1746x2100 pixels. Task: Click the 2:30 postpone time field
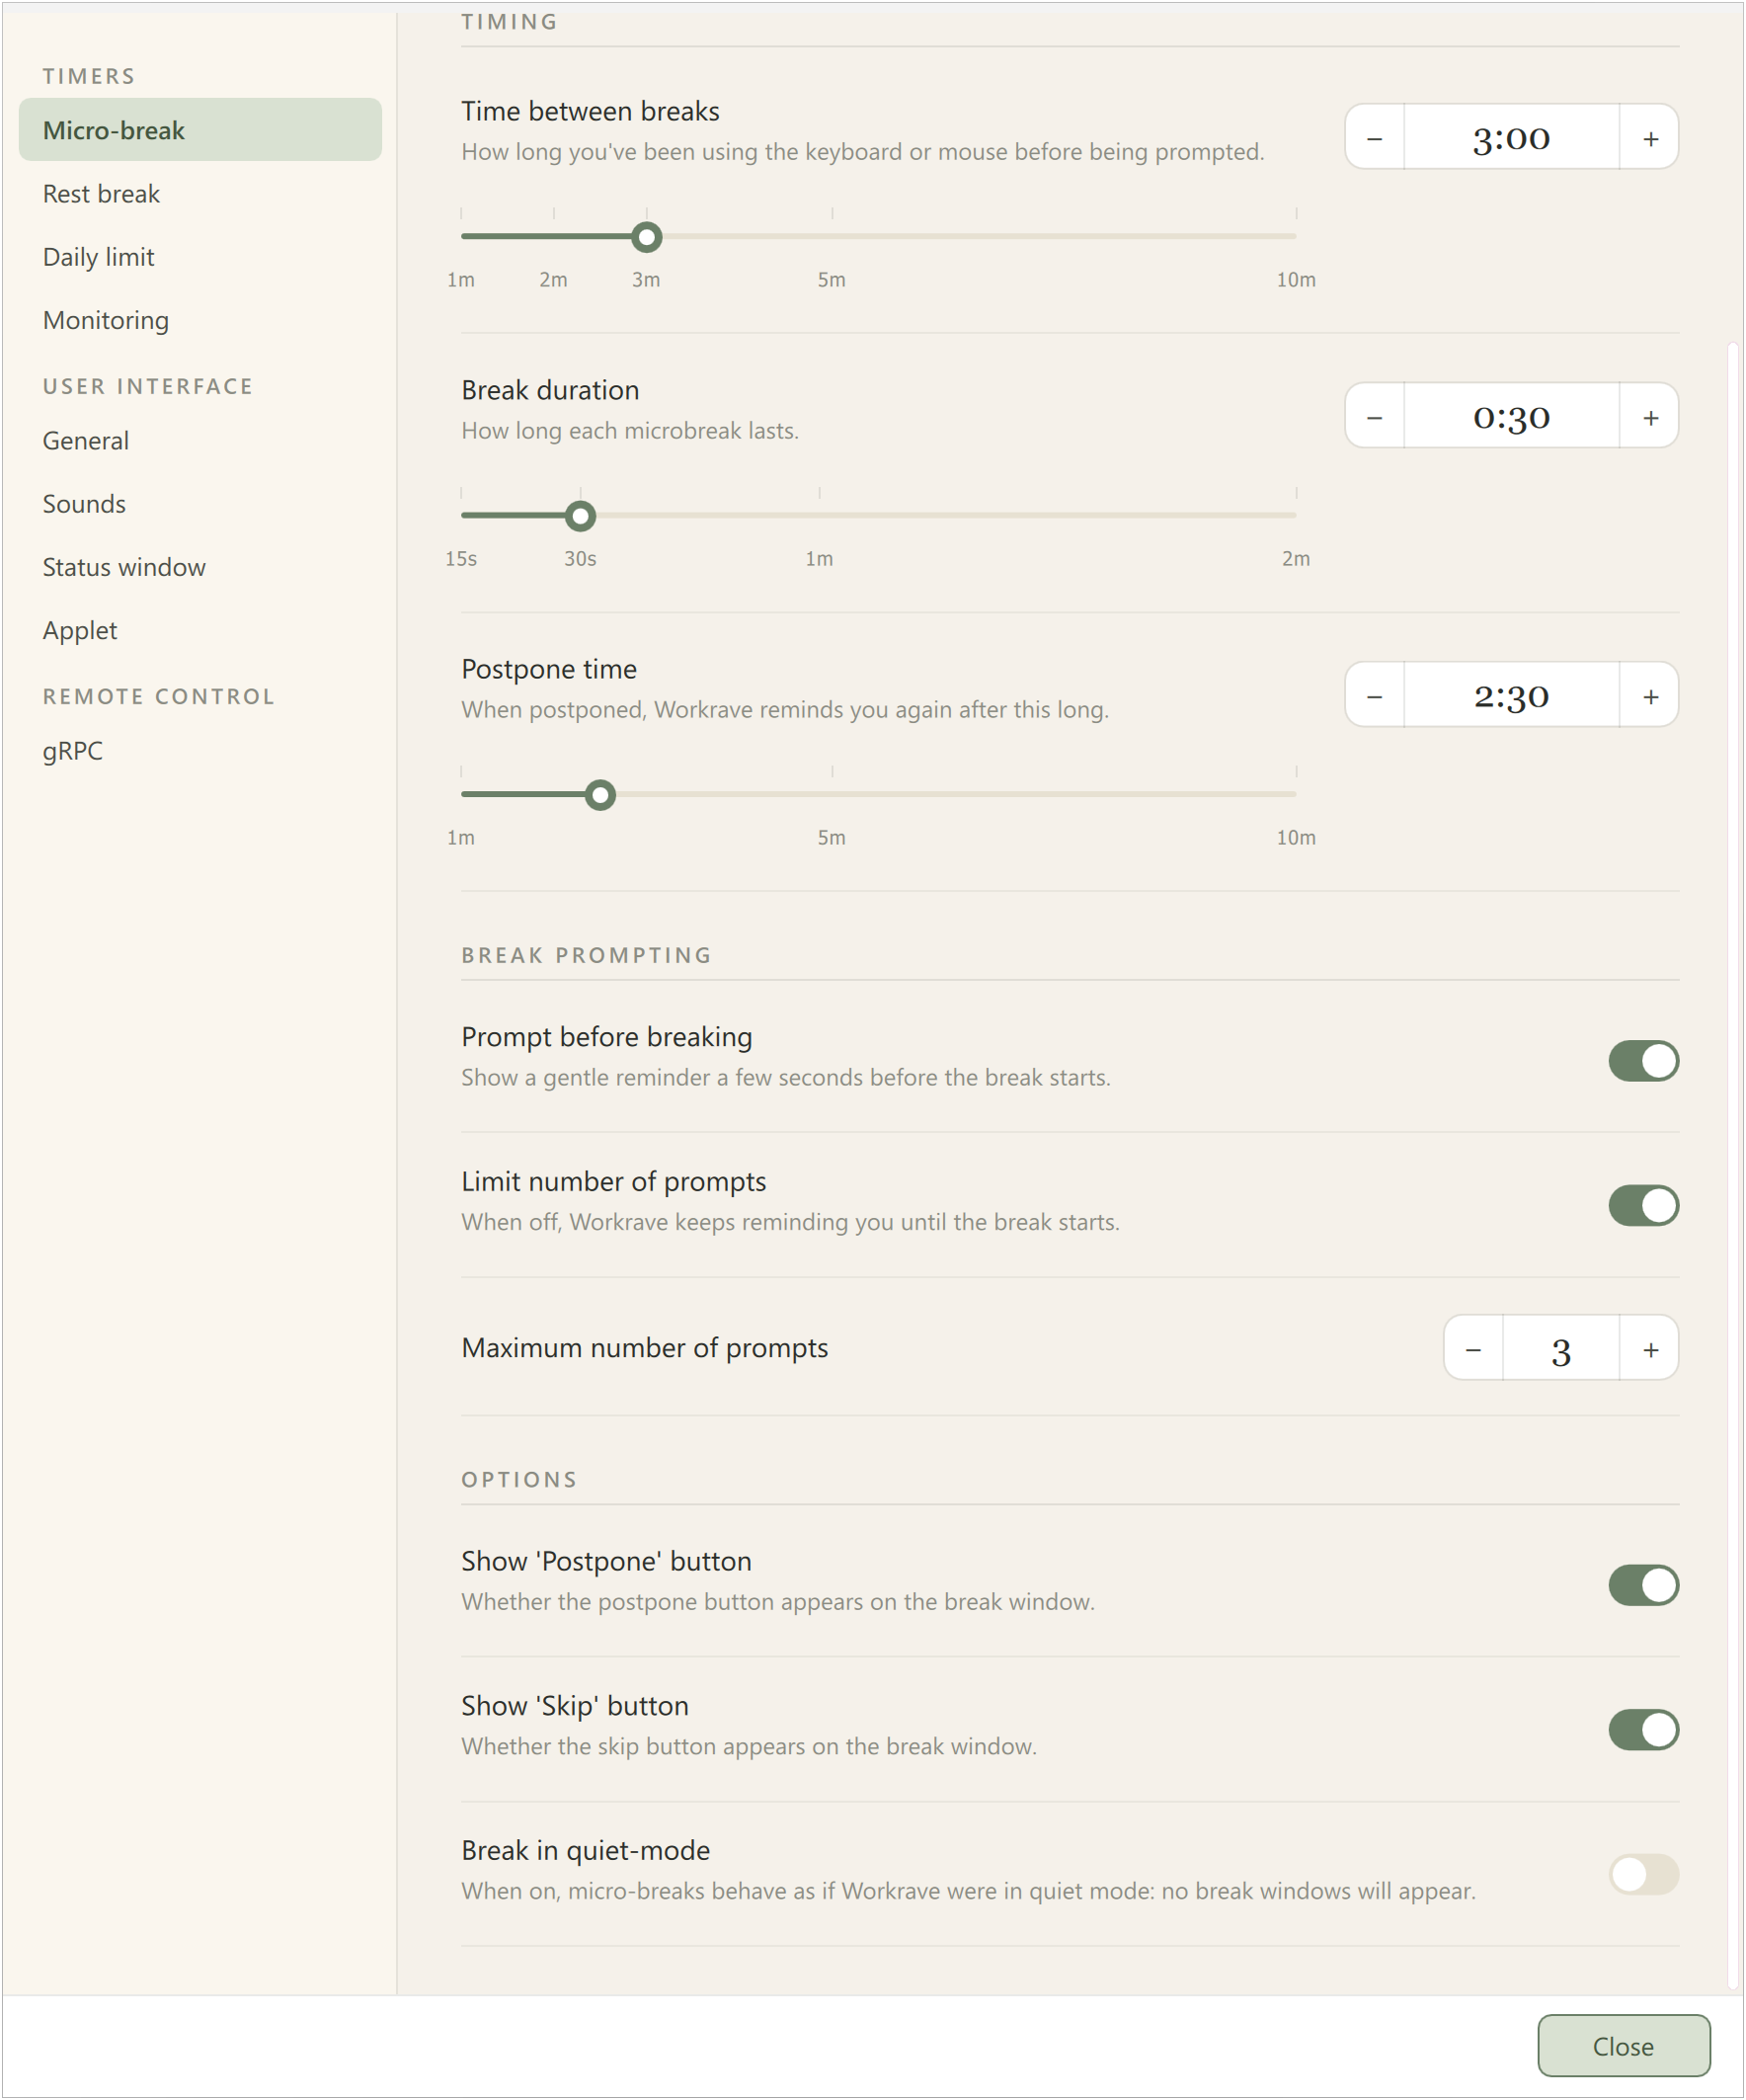[x=1512, y=696]
